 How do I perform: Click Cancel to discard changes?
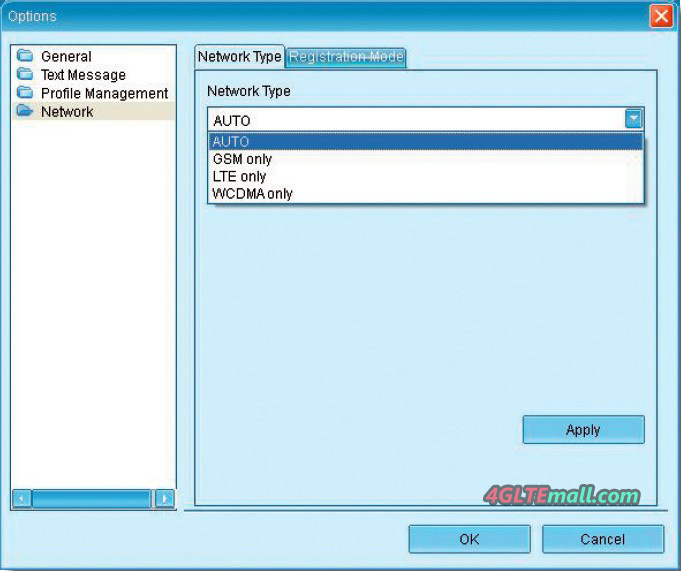tap(602, 539)
